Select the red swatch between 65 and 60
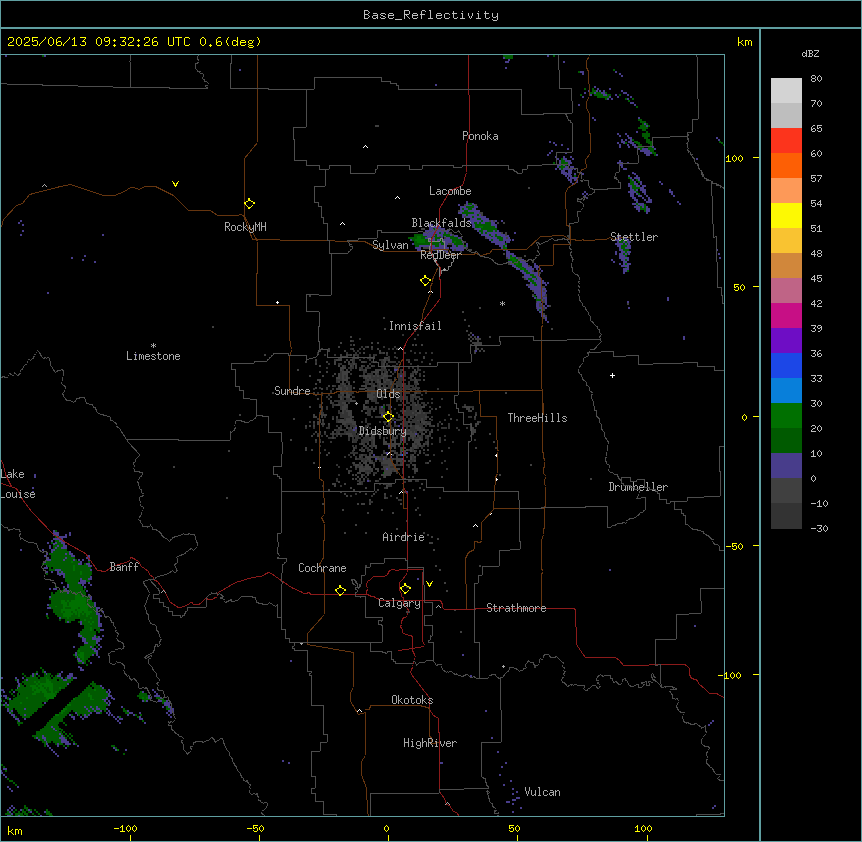862x842 pixels. coord(786,141)
